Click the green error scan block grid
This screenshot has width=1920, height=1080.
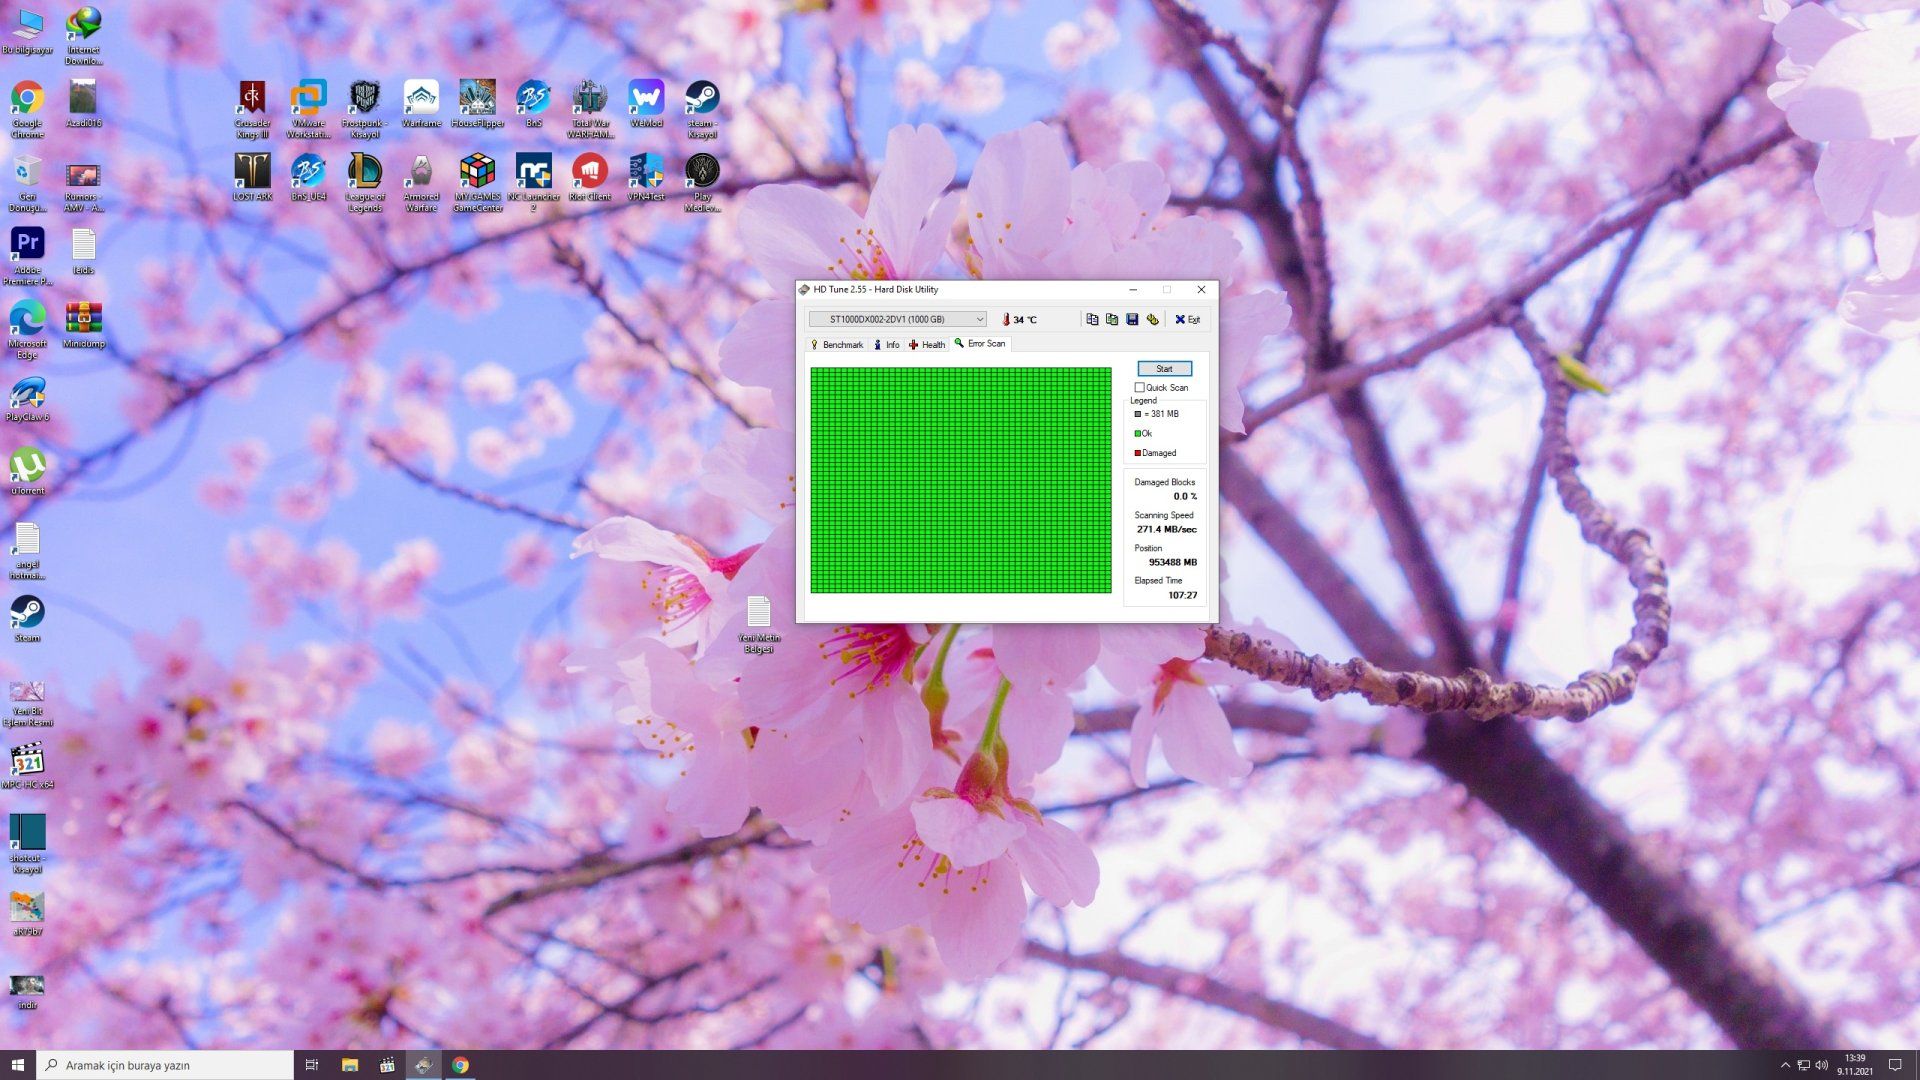[960, 480]
